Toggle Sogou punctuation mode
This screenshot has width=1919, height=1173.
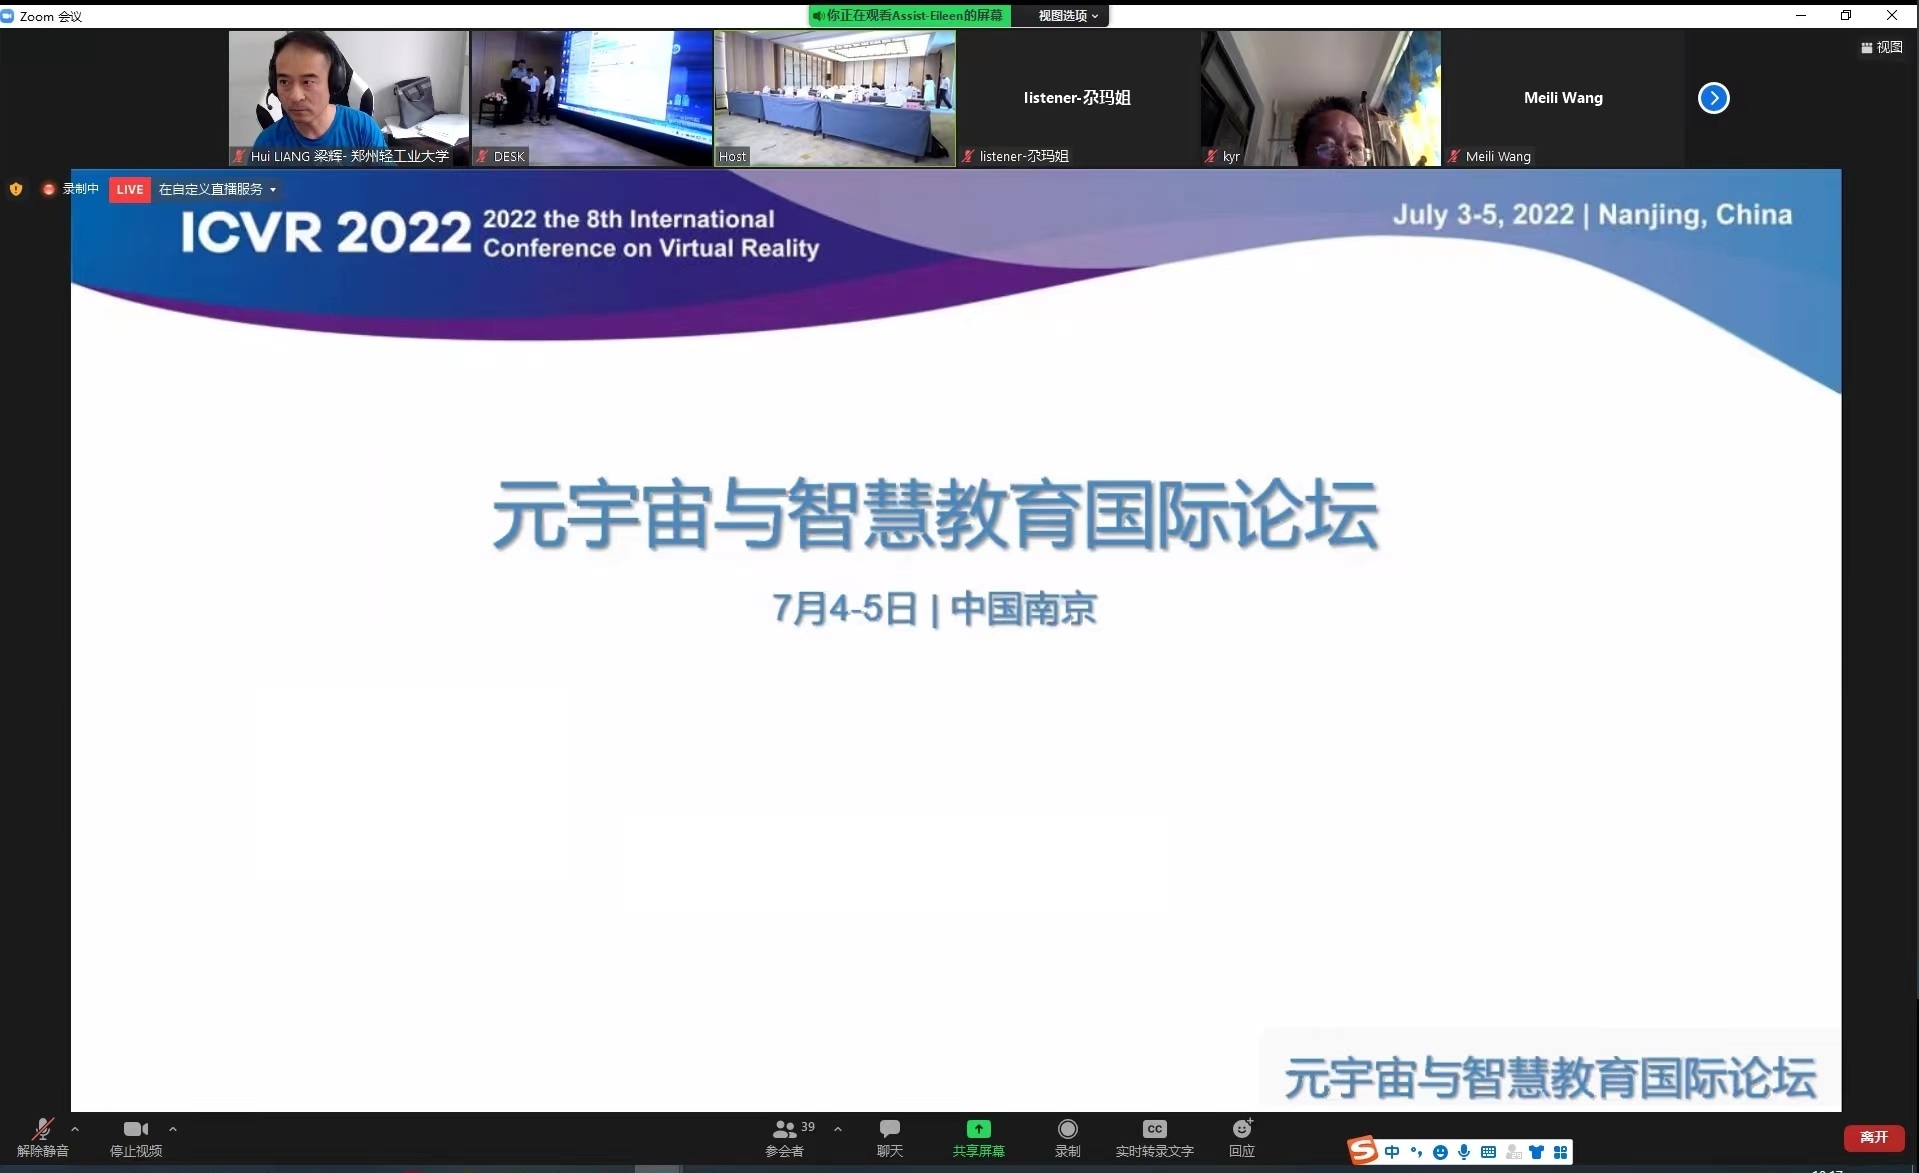tap(1416, 1153)
